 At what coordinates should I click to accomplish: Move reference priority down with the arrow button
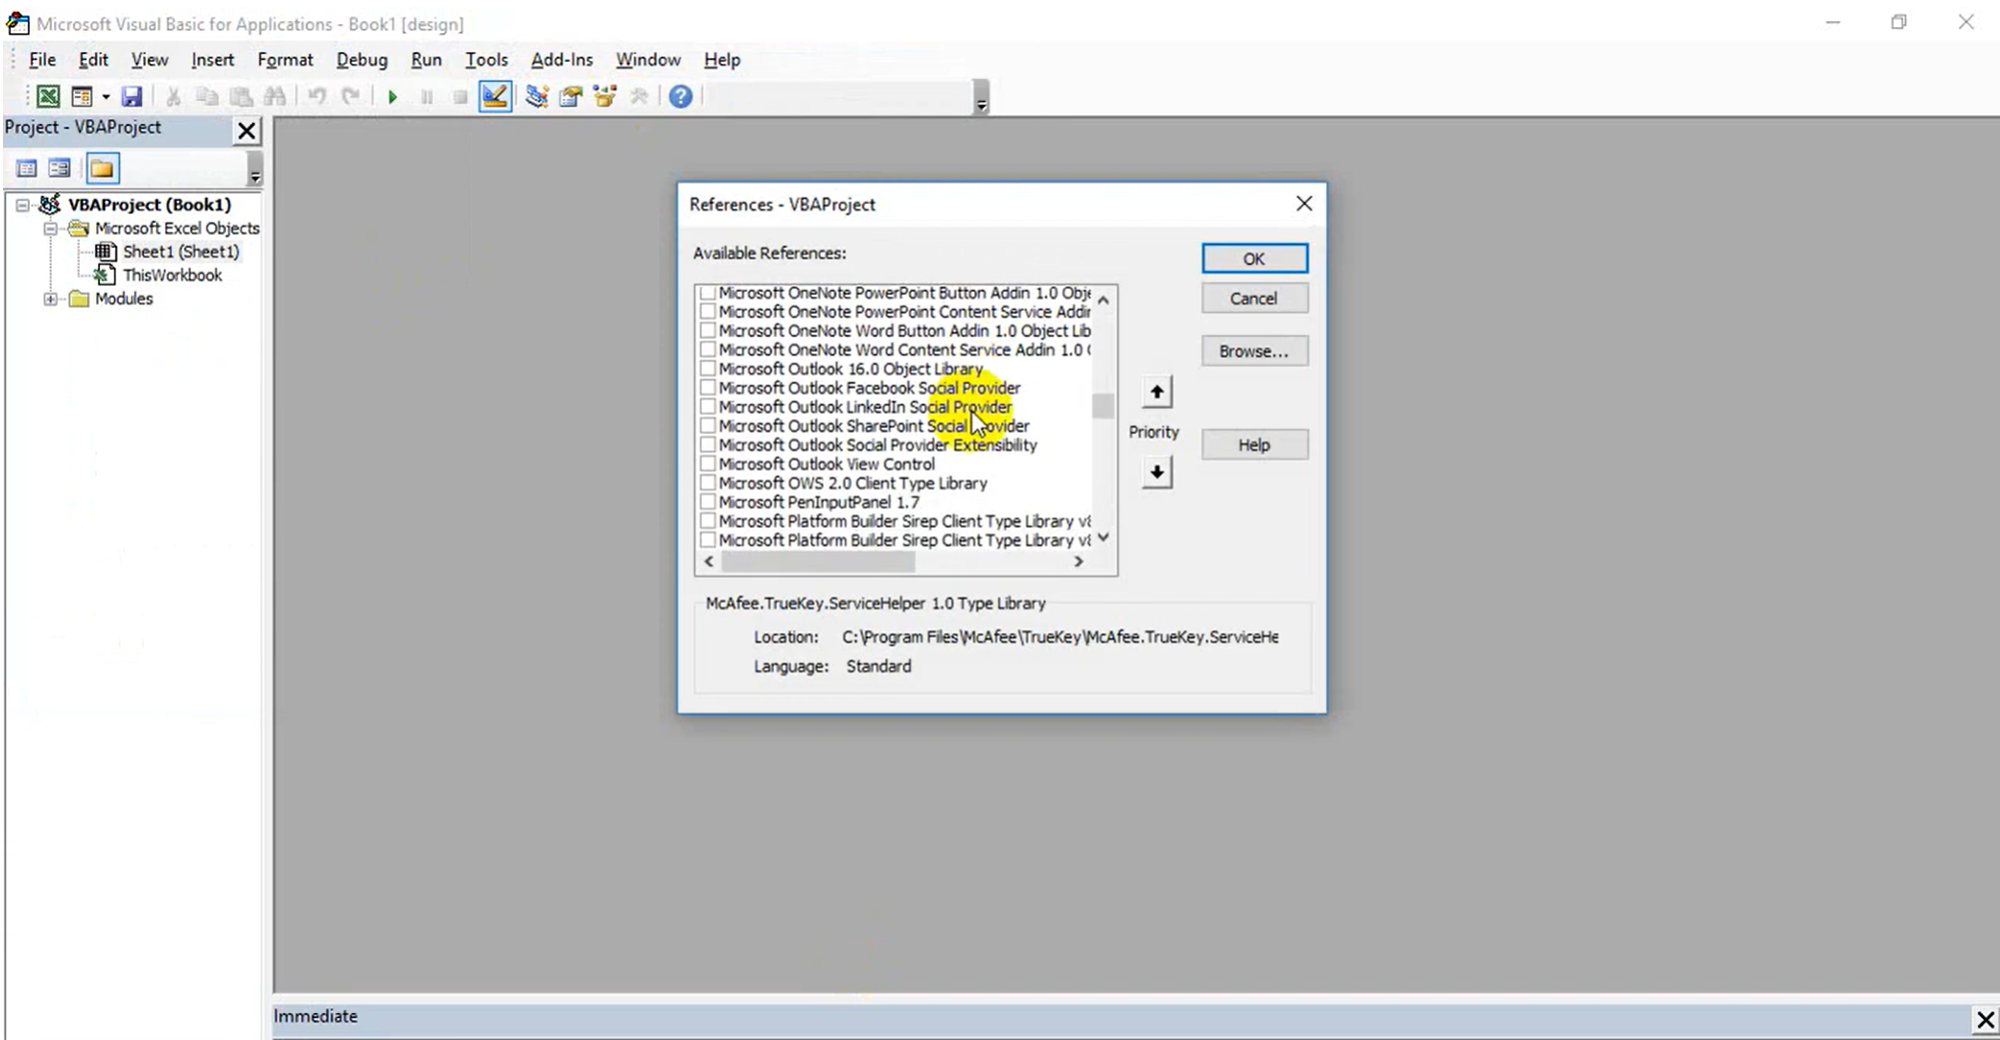click(1157, 472)
